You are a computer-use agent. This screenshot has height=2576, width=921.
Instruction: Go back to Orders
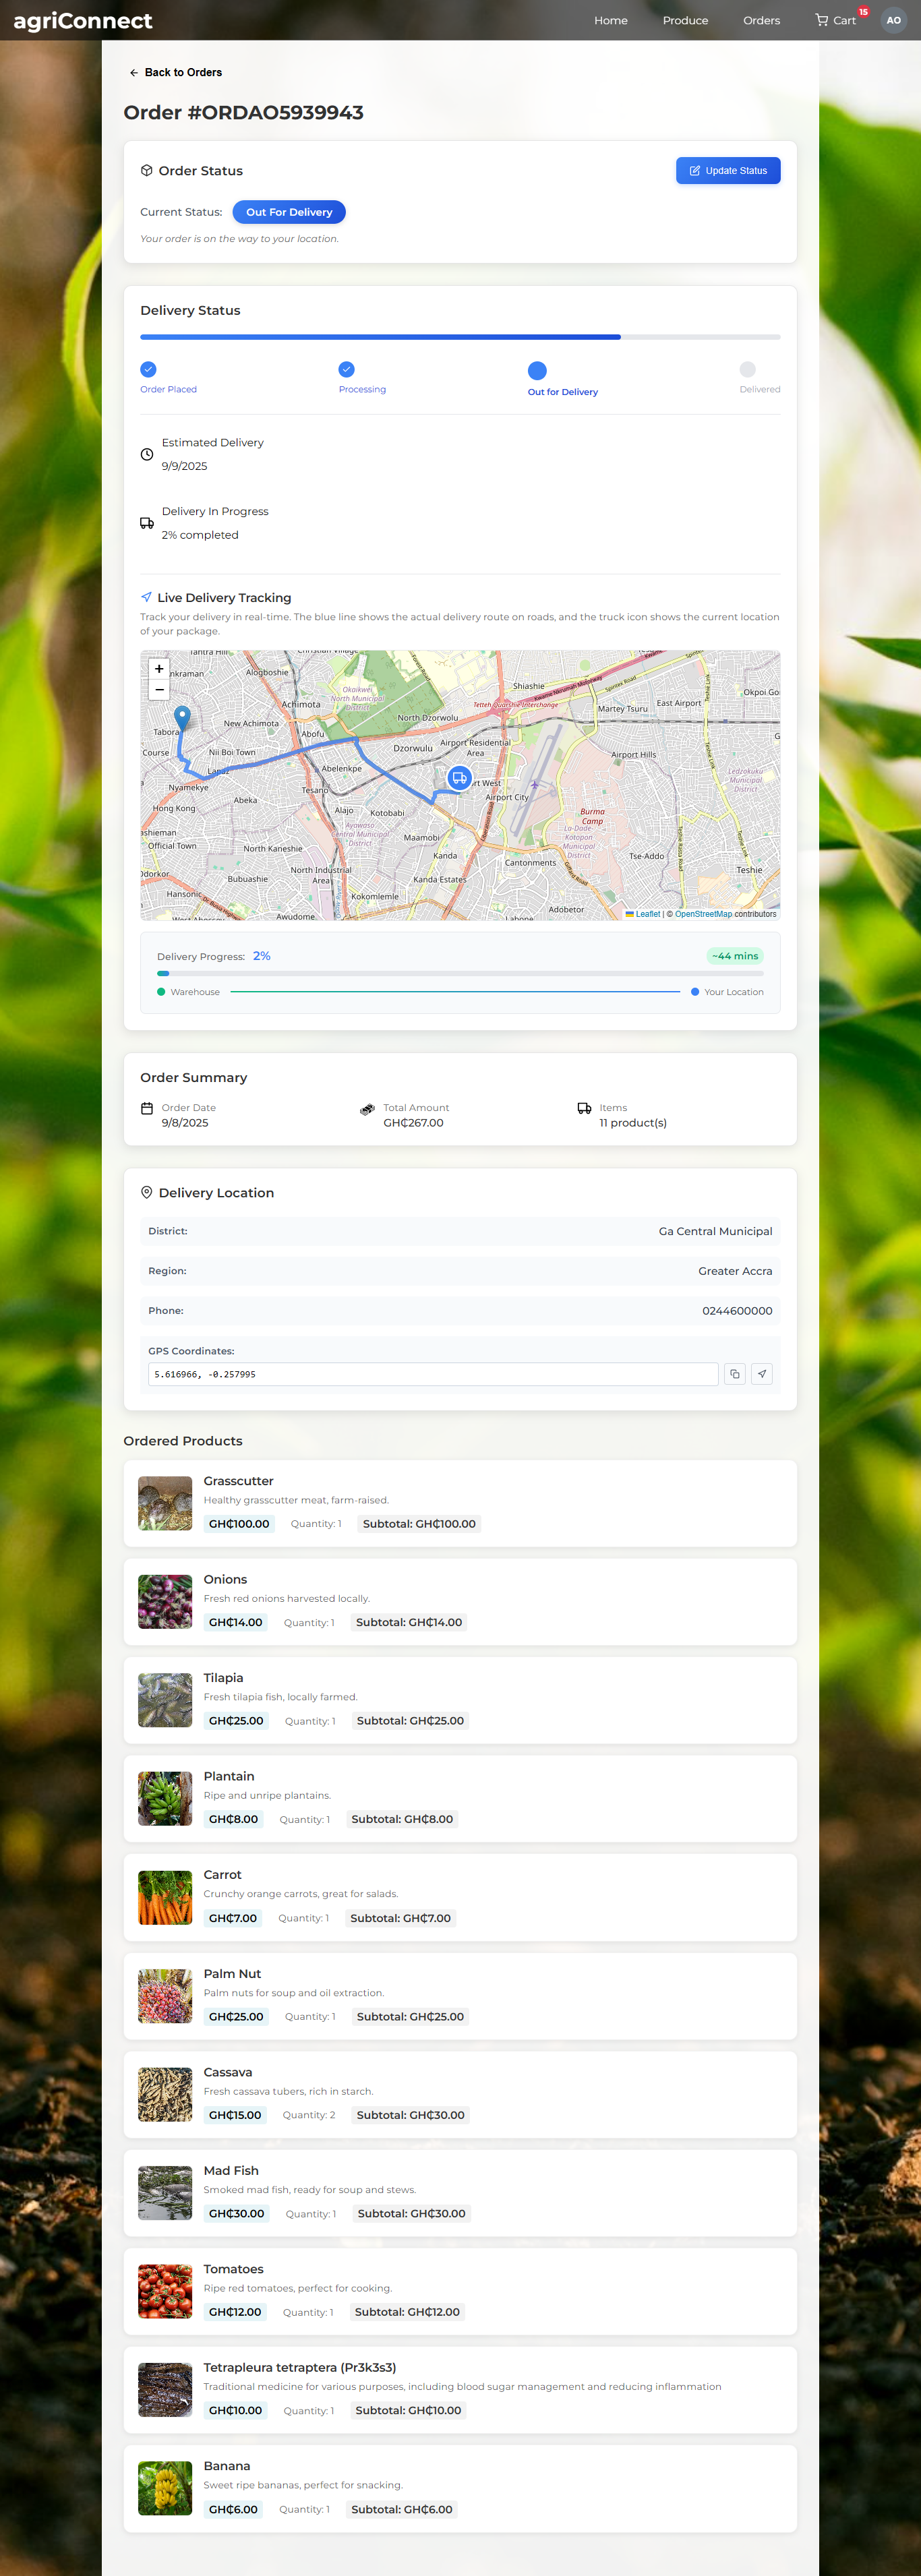click(176, 73)
